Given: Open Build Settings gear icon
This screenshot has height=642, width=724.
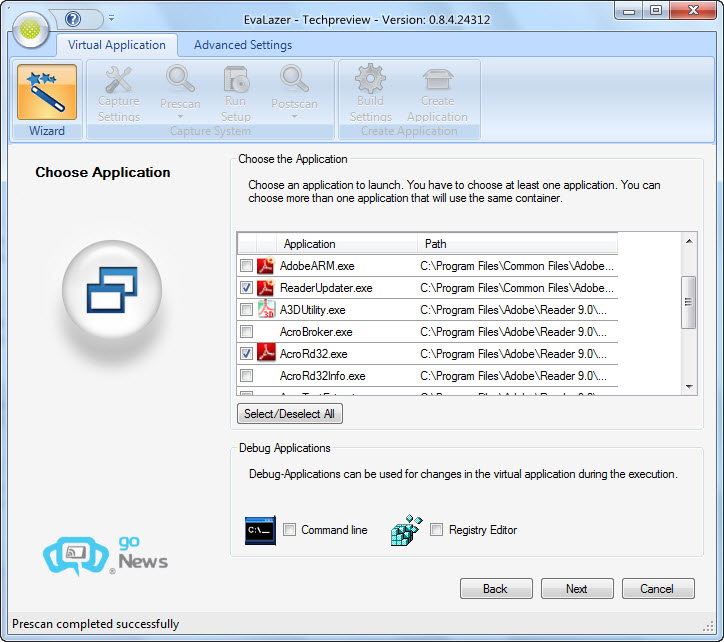Looking at the screenshot, I should tap(370, 79).
